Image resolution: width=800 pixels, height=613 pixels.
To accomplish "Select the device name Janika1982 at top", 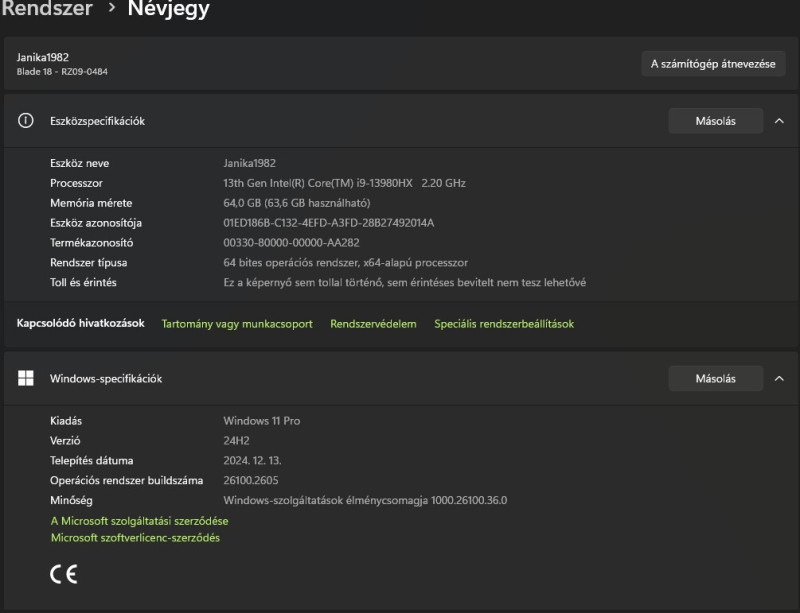I will [x=42, y=57].
